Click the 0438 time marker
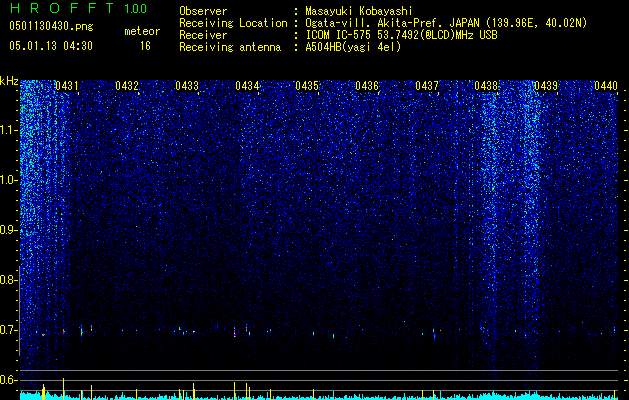Viewport: 629px width, 400px height. (x=486, y=86)
